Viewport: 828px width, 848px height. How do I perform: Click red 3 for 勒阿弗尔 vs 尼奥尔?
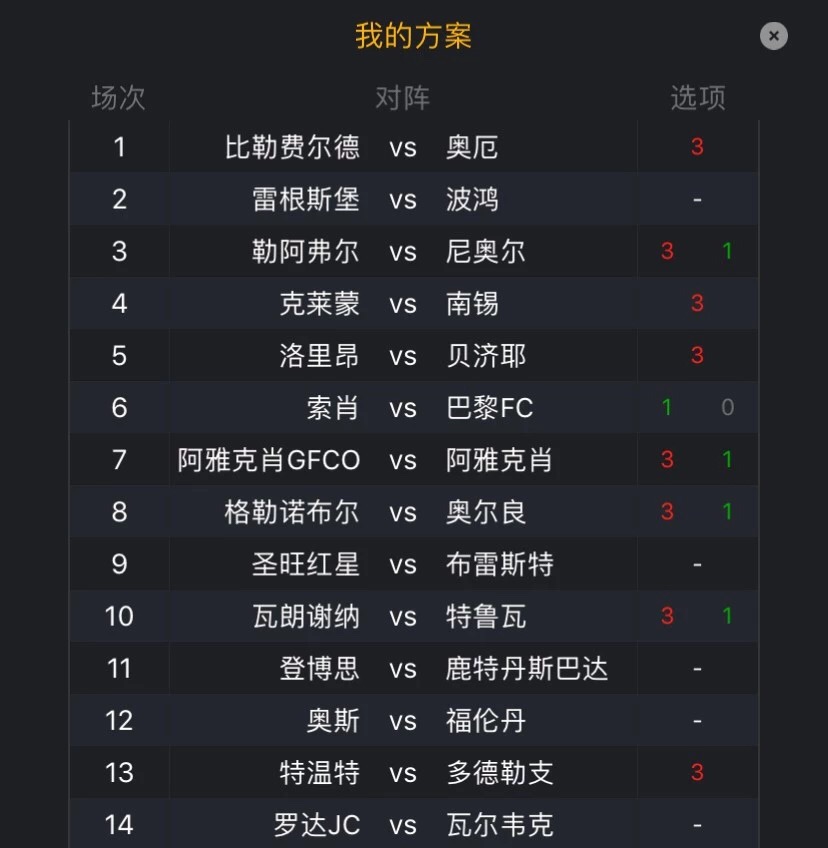pyautogui.click(x=667, y=251)
